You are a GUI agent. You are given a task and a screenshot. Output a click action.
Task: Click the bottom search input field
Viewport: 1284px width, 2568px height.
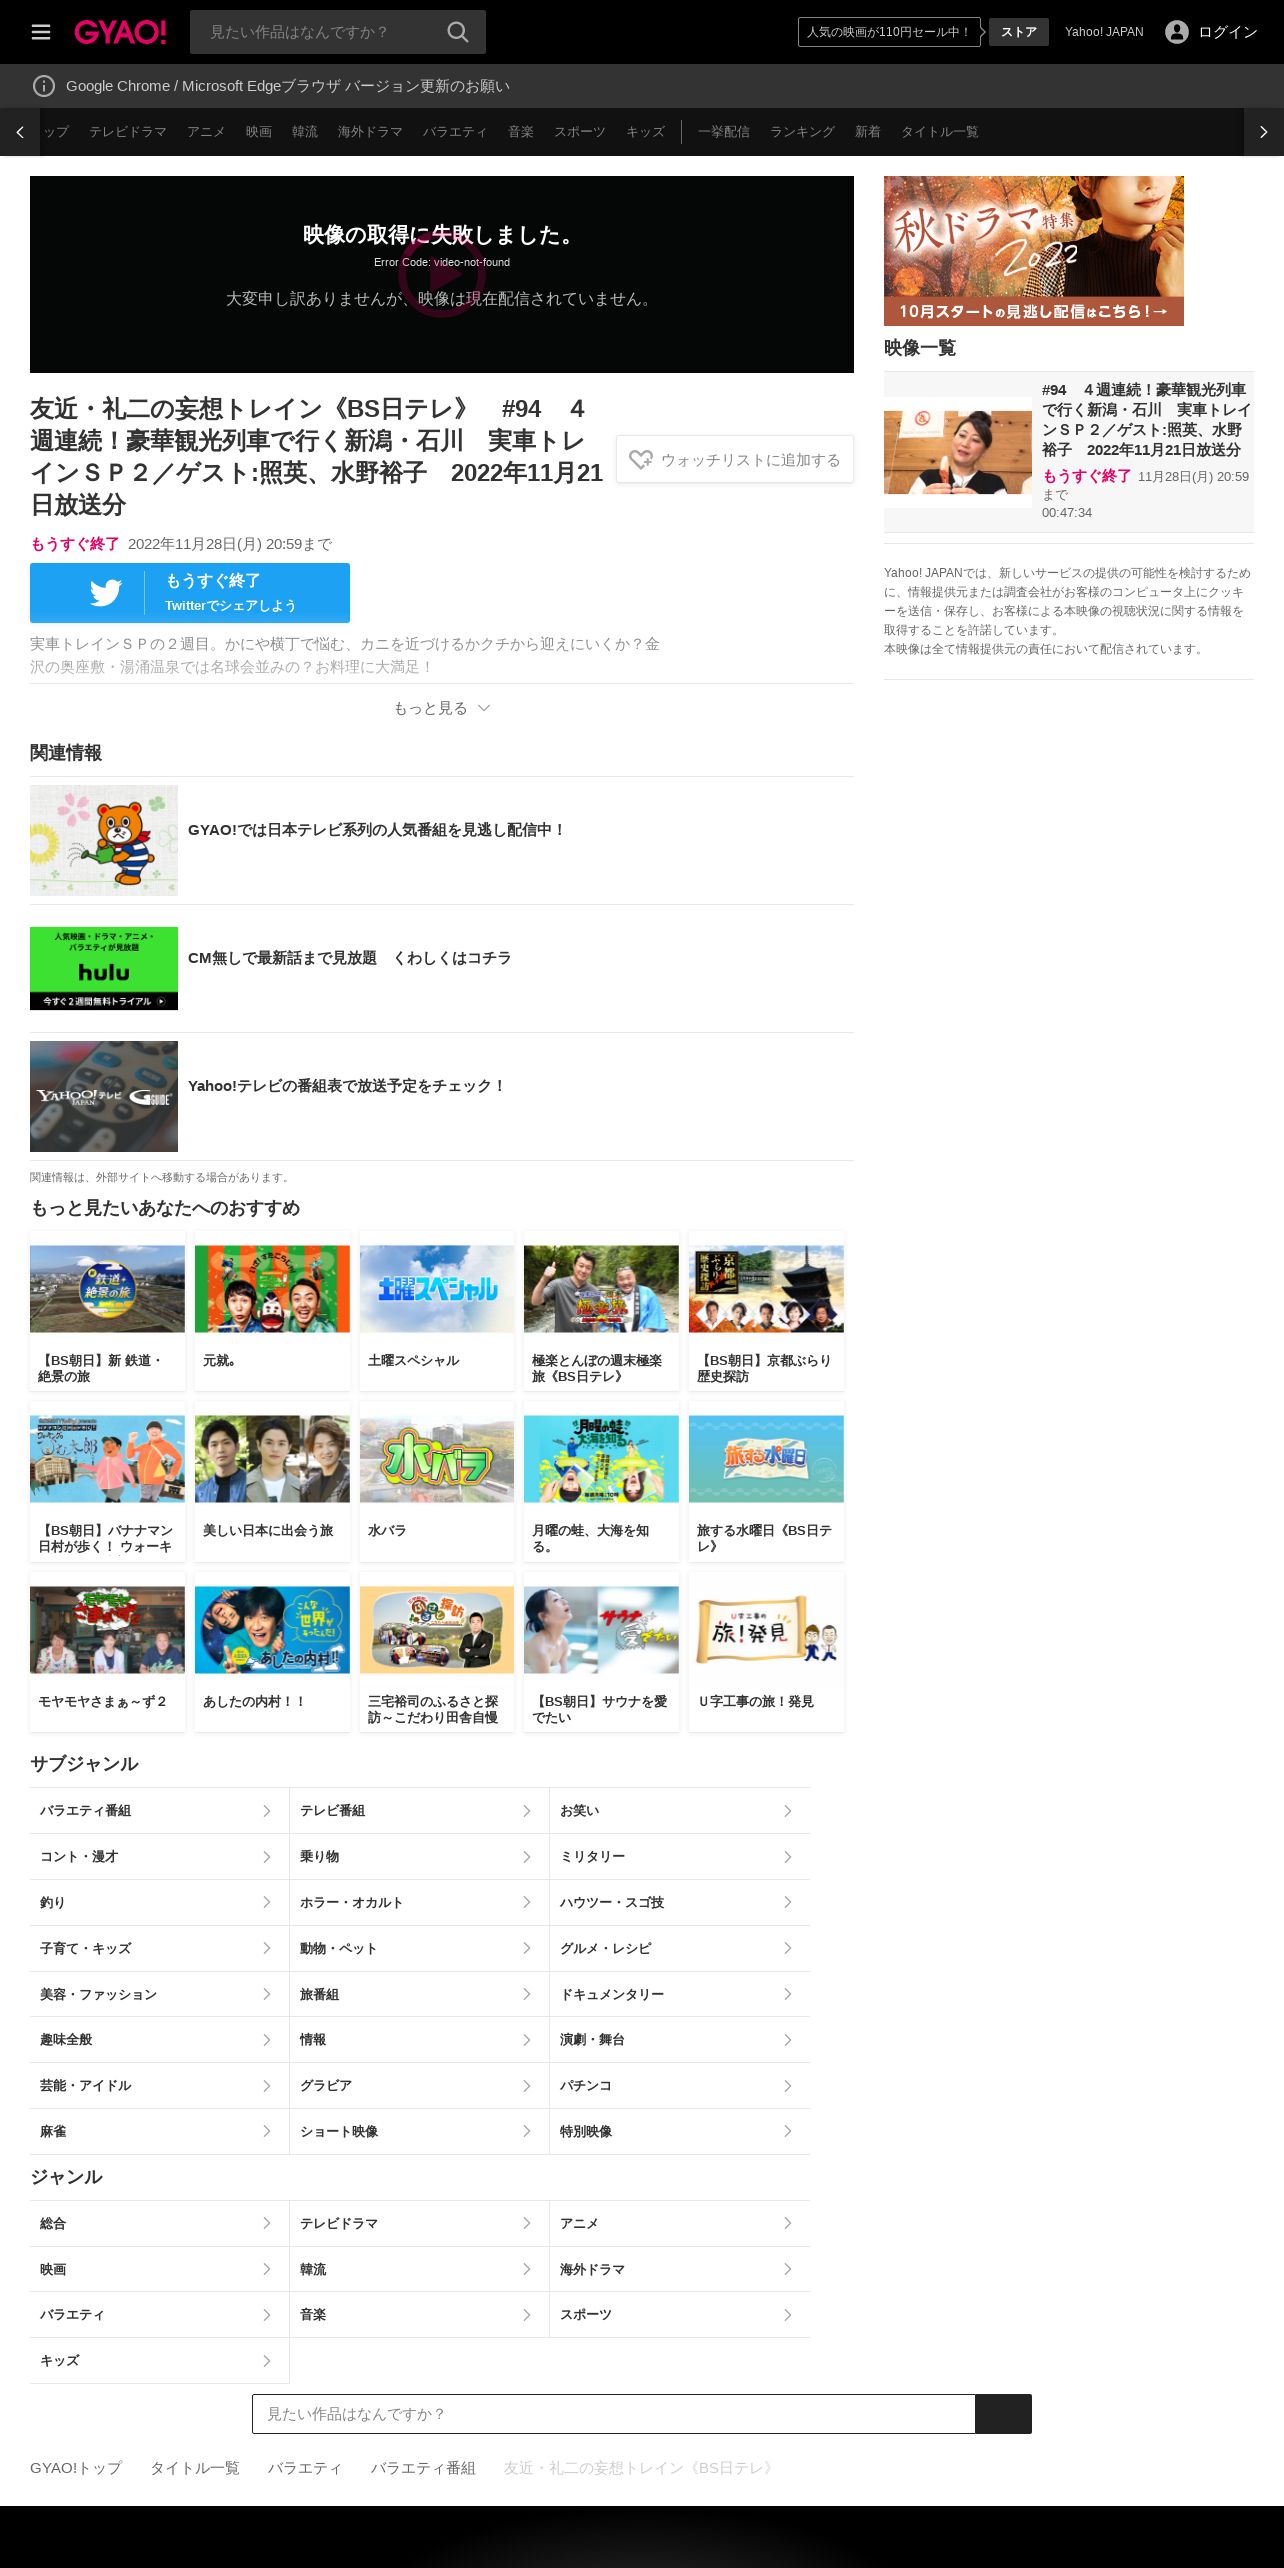pyautogui.click(x=614, y=2414)
